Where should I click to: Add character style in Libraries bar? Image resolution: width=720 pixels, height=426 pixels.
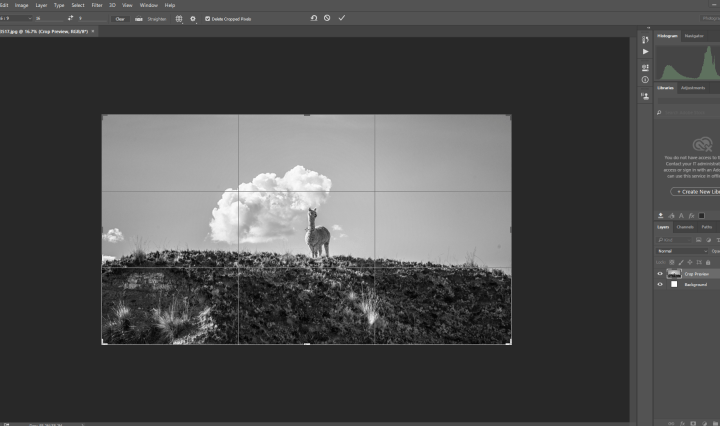pyautogui.click(x=681, y=215)
